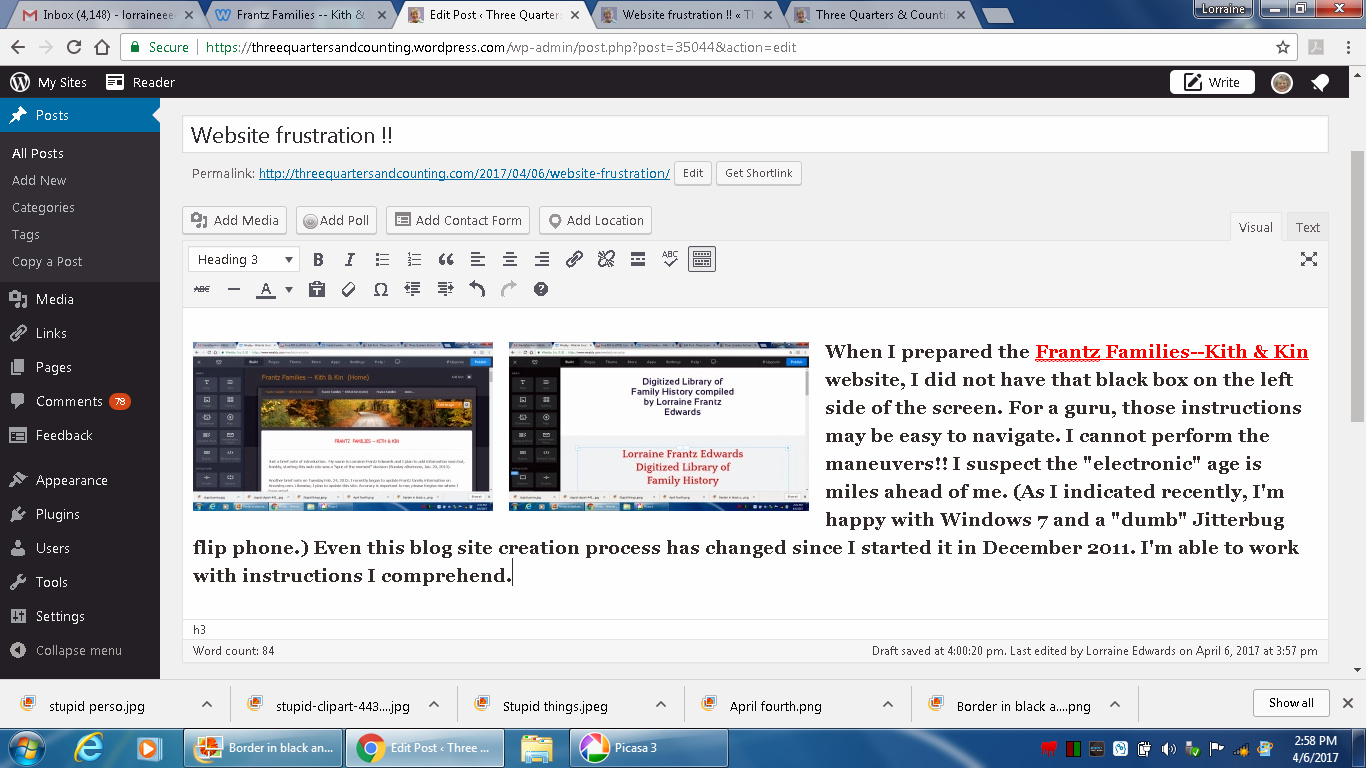
Task: Switch to the Text editor tab
Action: (x=1307, y=227)
